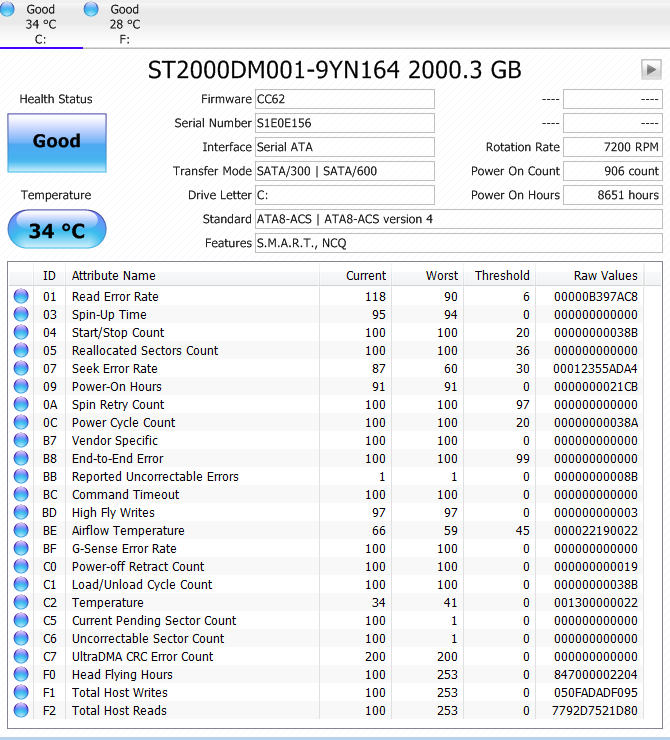
Task: Click the Power On Hours value field
Action: click(612, 195)
